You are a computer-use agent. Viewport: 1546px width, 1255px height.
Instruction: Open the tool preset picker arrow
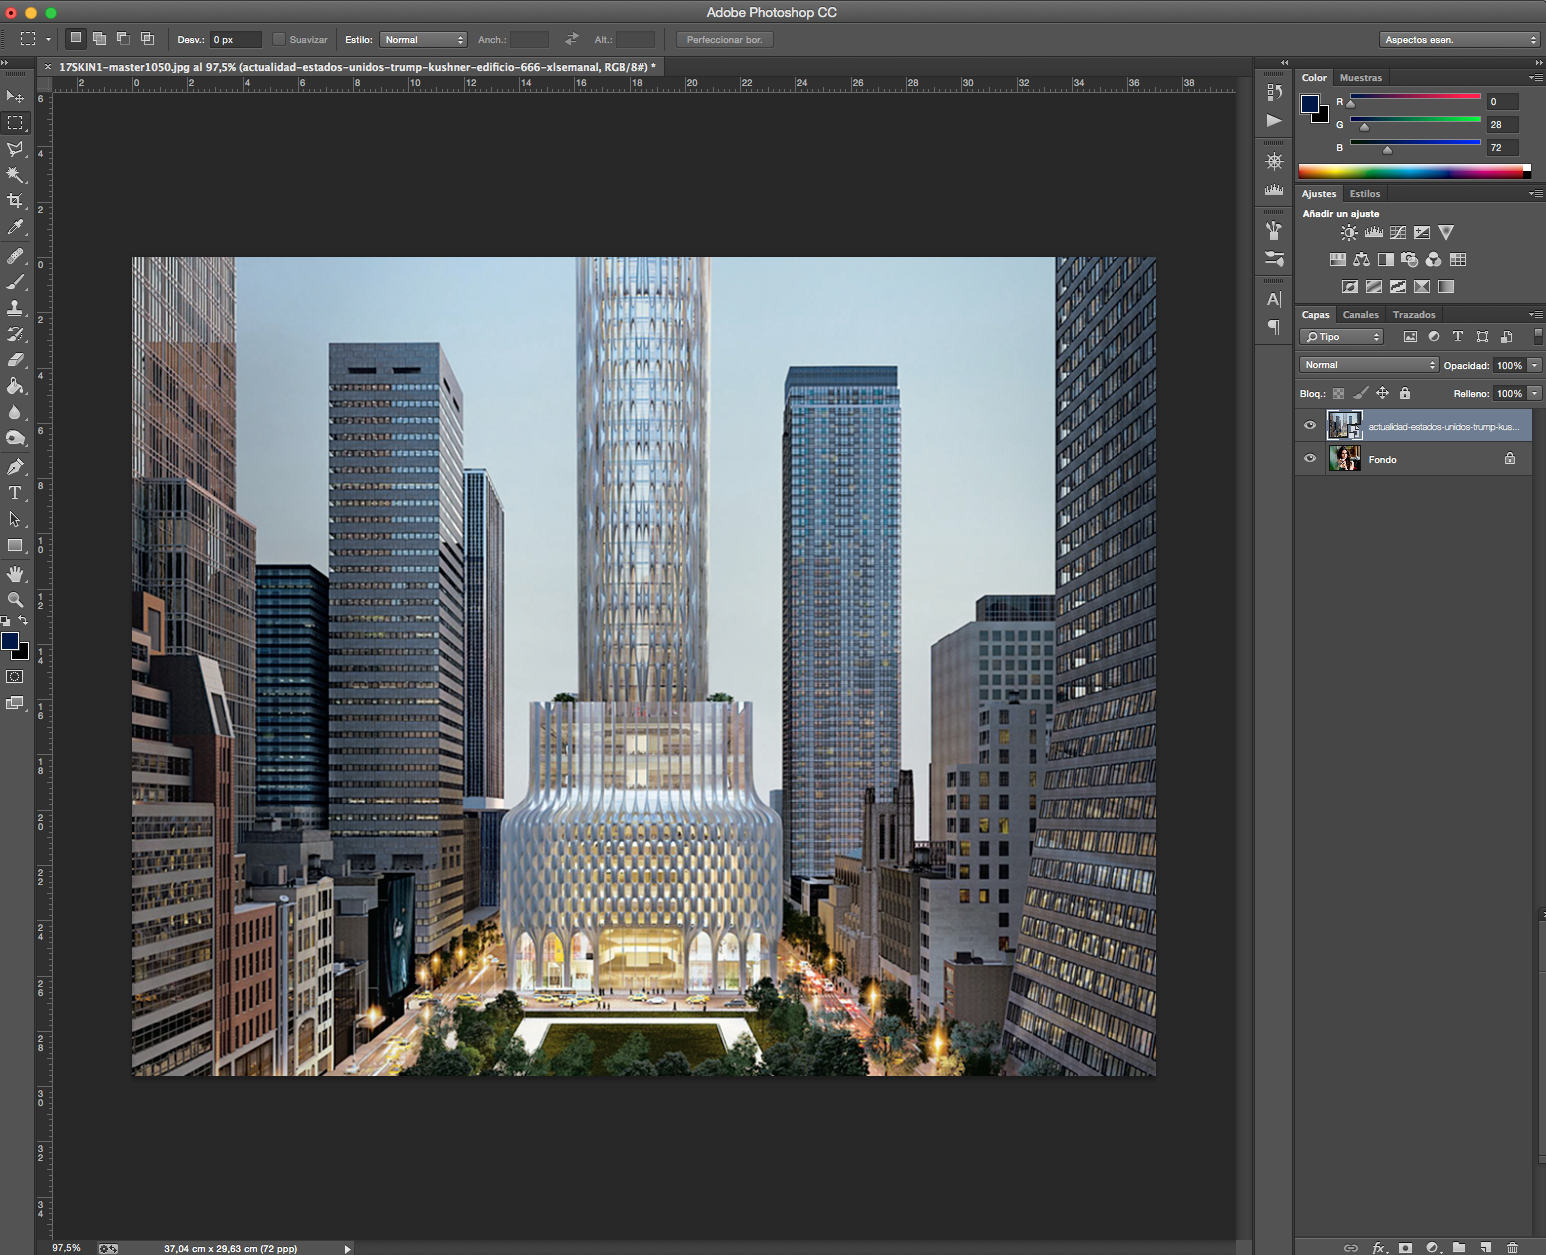48,40
